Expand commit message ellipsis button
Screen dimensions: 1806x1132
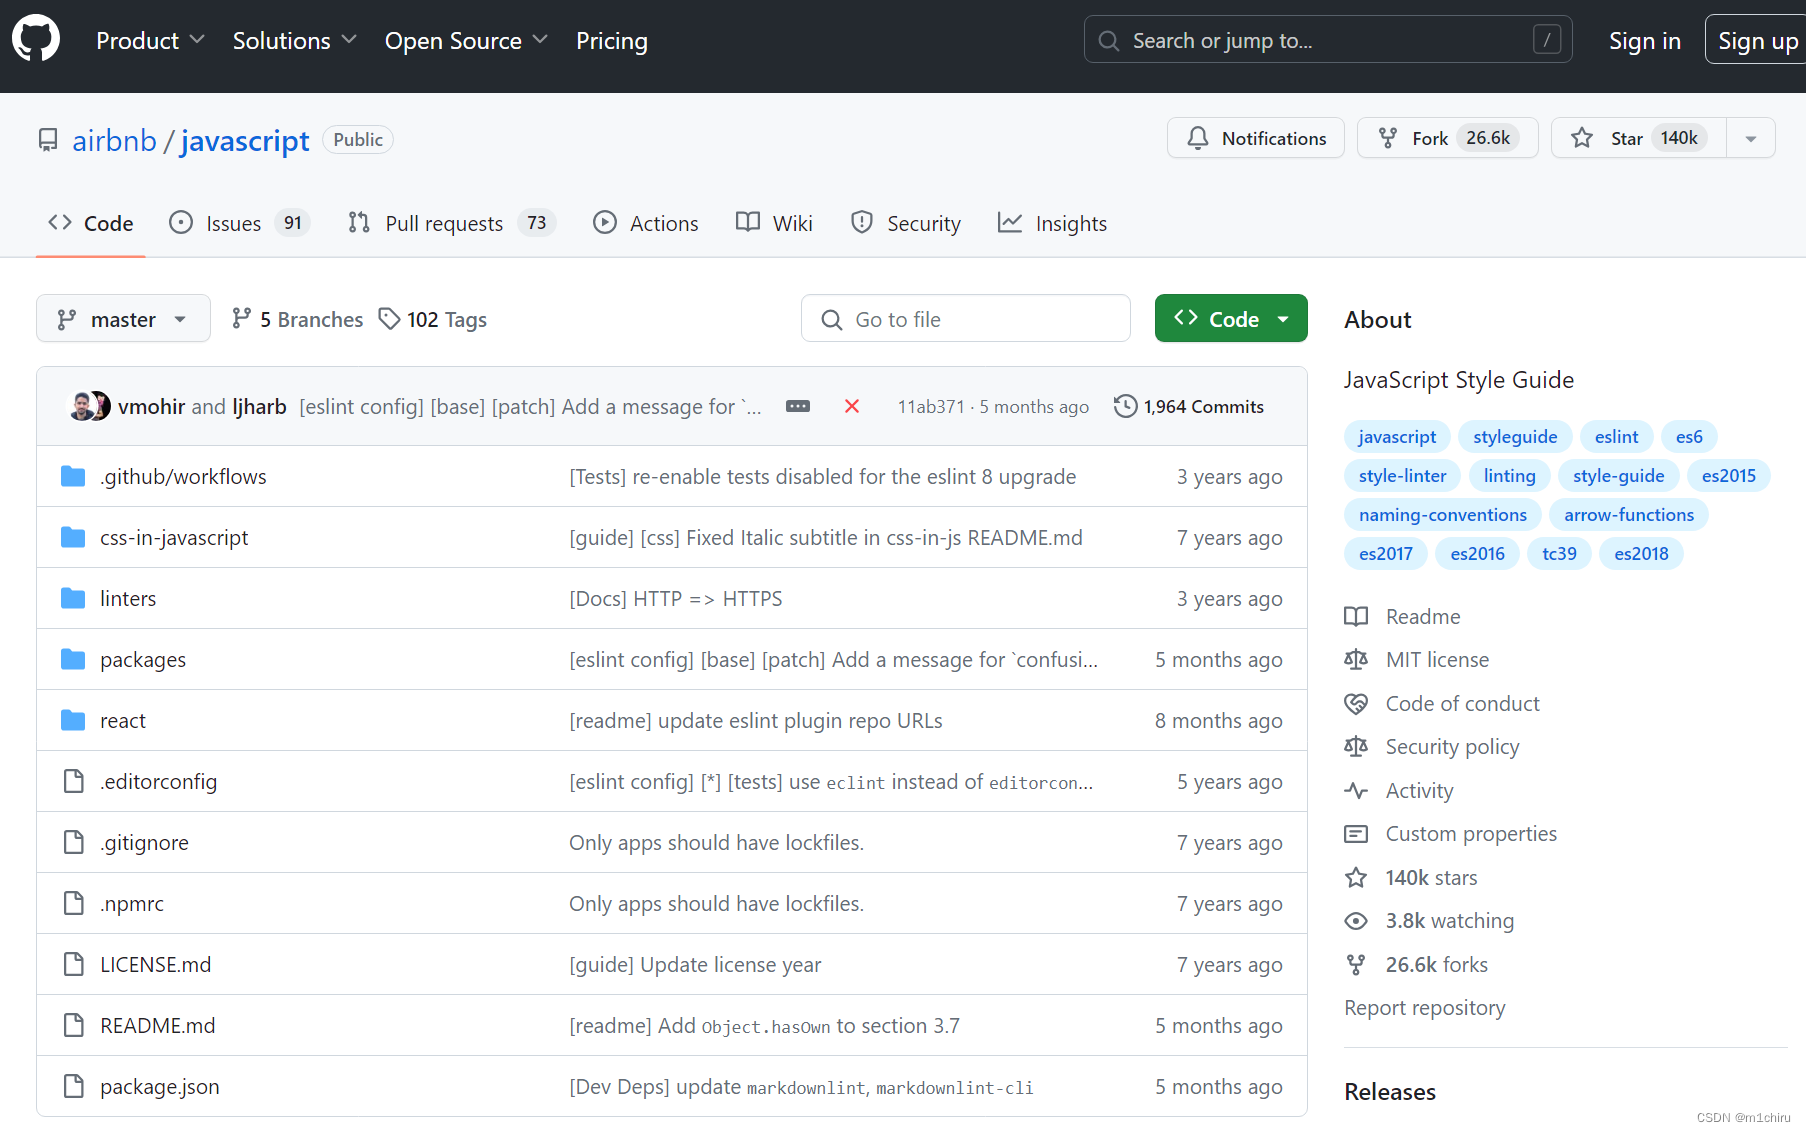tap(798, 406)
